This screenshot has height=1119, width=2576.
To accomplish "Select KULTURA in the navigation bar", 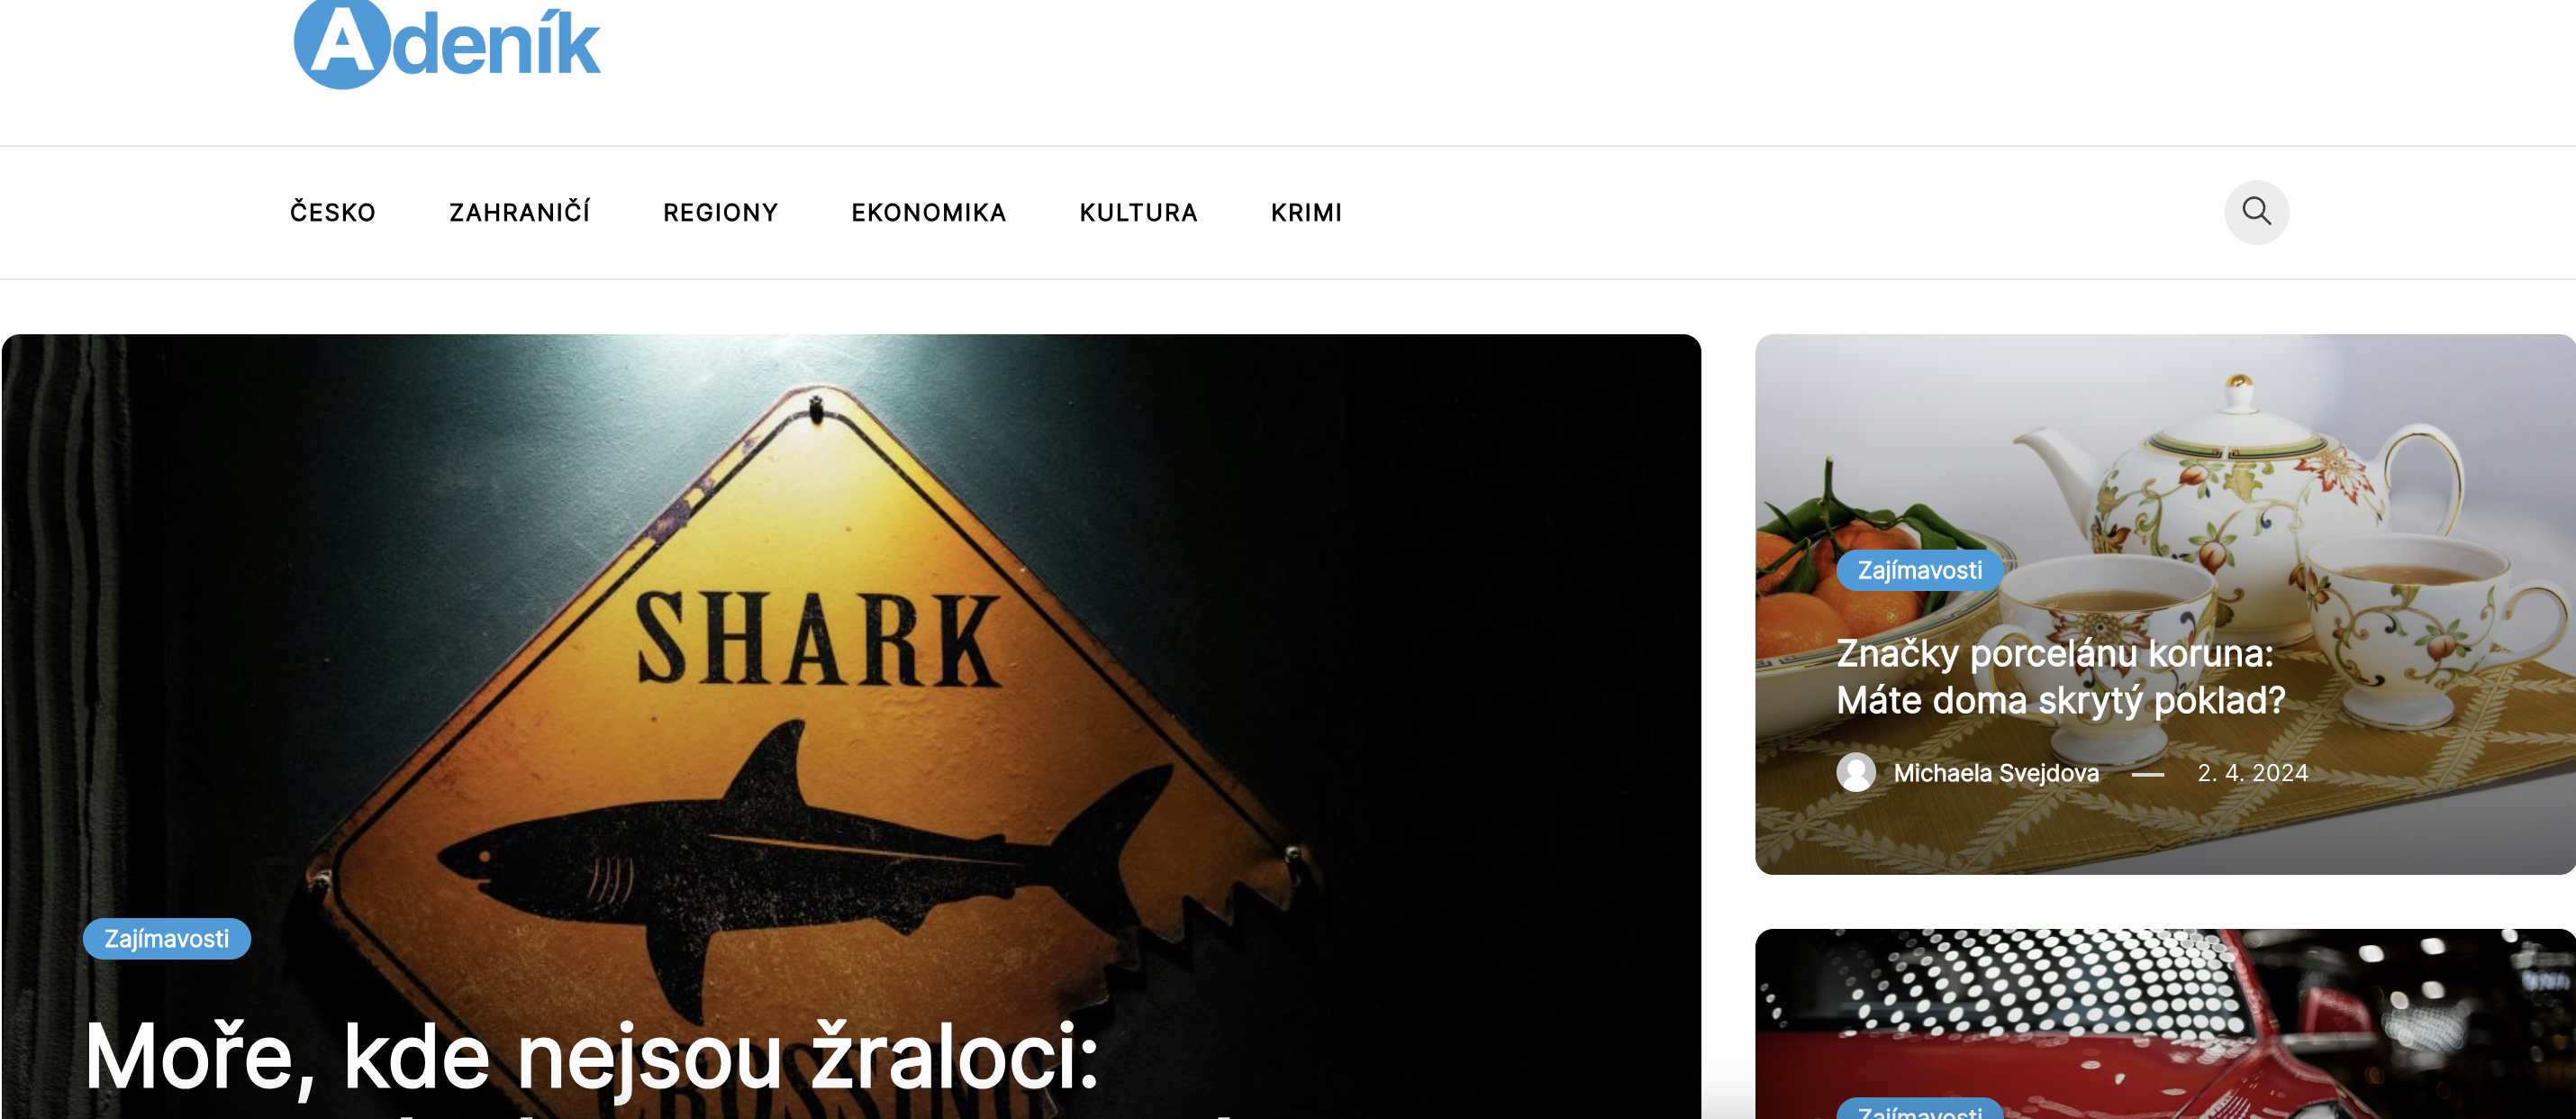I will pos(1138,213).
